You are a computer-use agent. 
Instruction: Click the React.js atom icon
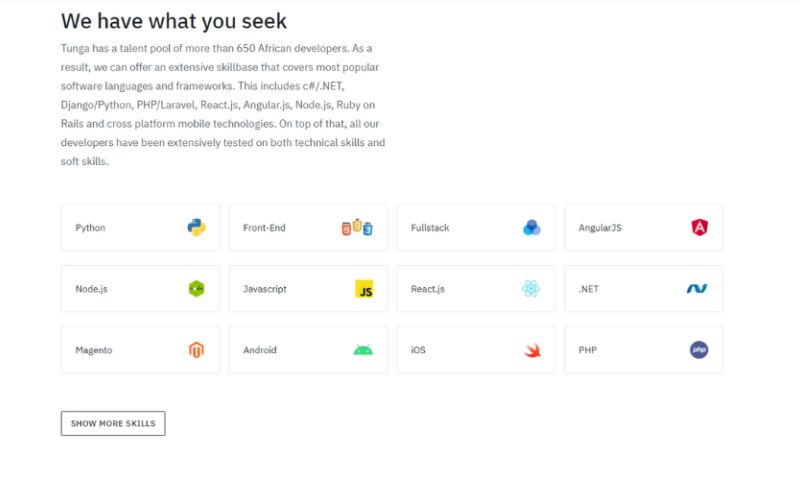click(x=531, y=289)
